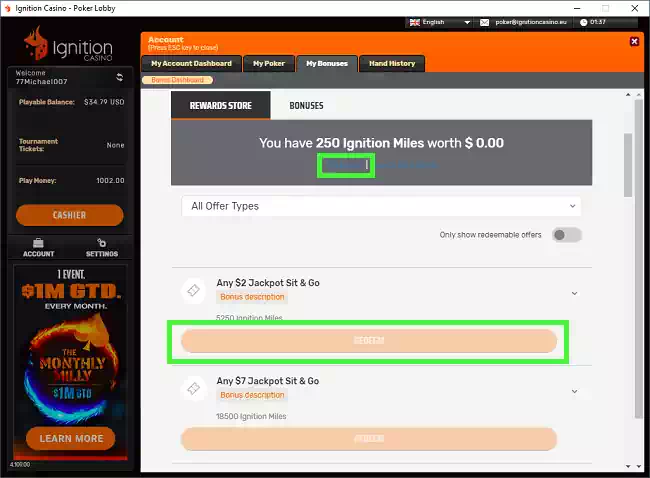Click Redeem for the $2 Jackpot Sit & Go

tap(369, 341)
